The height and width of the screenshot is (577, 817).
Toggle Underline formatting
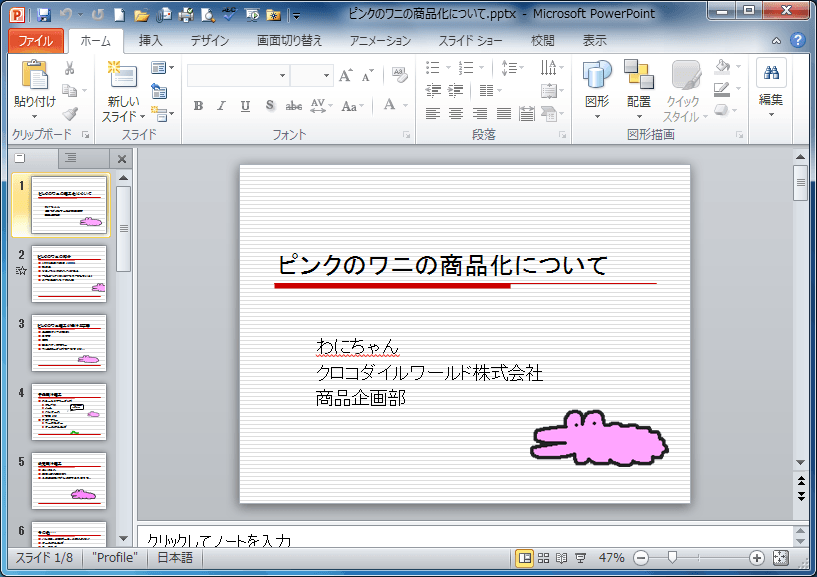pyautogui.click(x=245, y=106)
